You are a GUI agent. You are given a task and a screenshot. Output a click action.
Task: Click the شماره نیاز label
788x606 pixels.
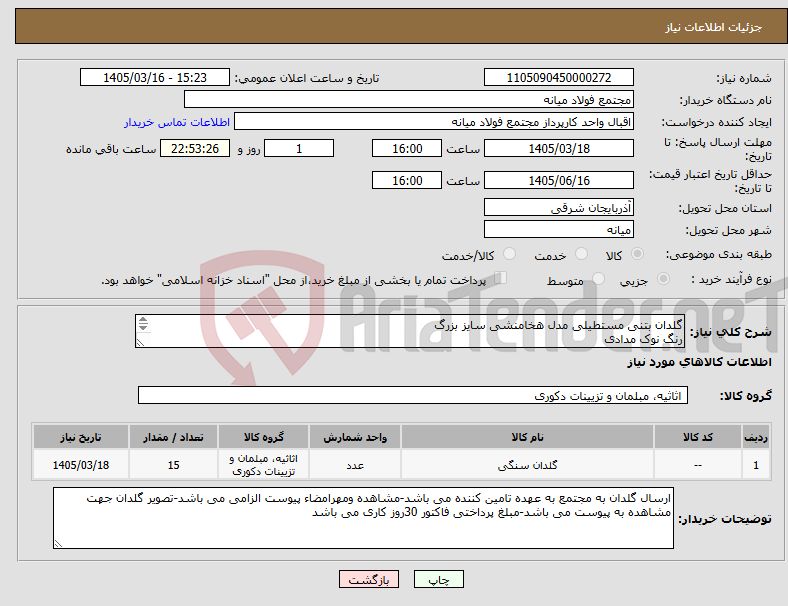744,78
